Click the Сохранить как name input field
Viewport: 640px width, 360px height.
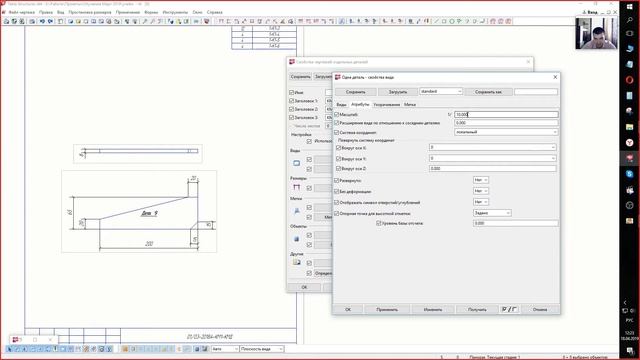click(536, 92)
